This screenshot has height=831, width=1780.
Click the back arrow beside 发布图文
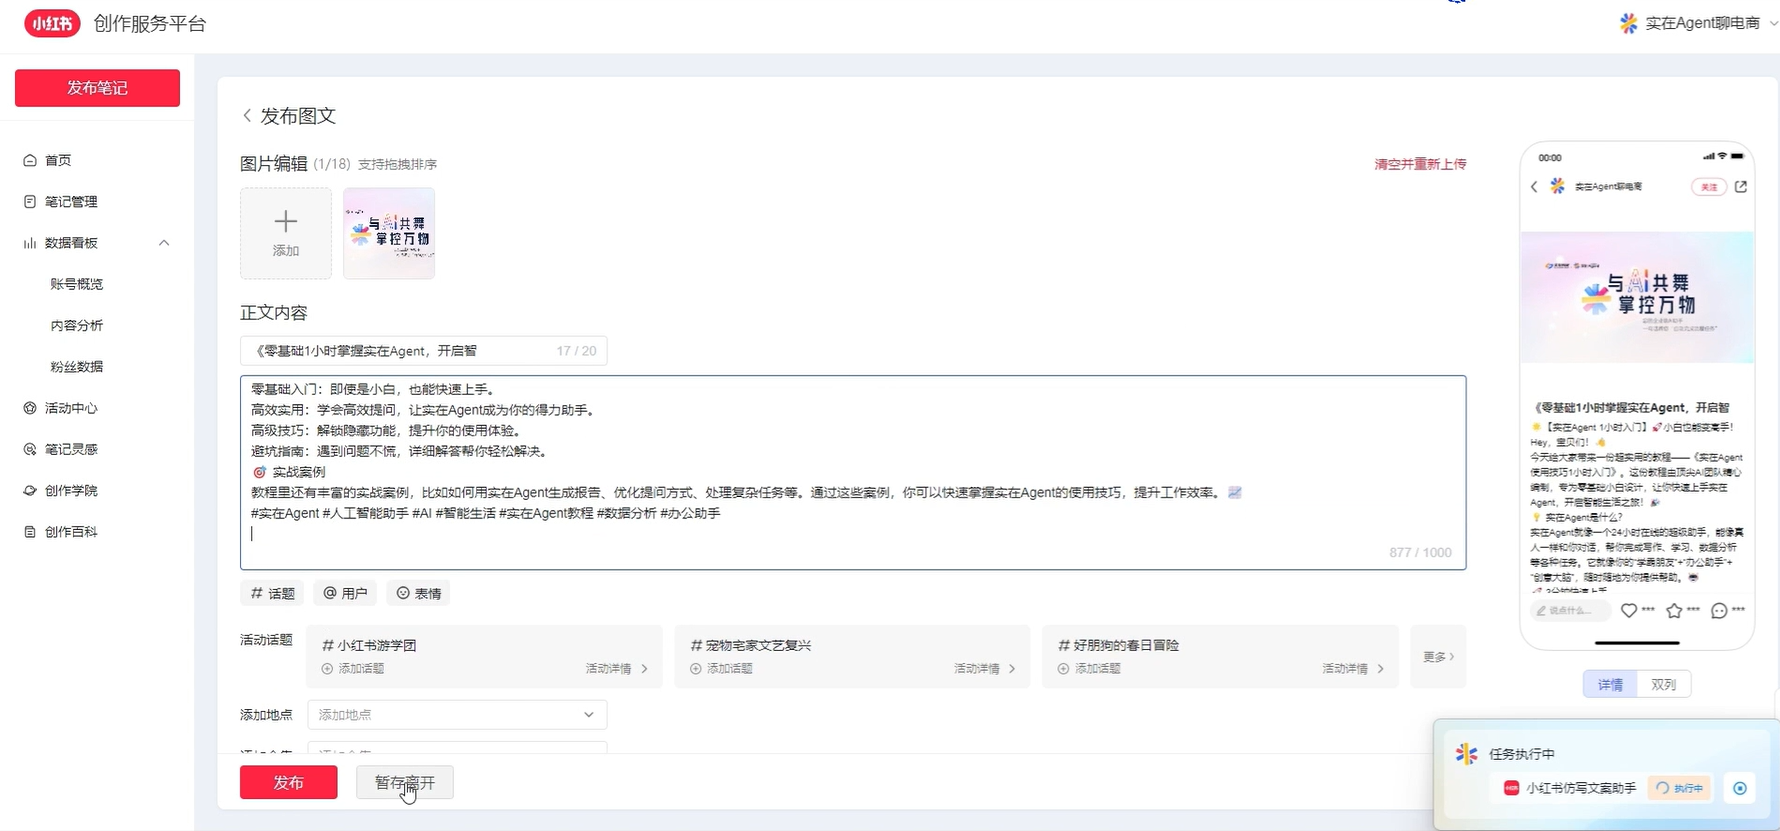coord(247,116)
